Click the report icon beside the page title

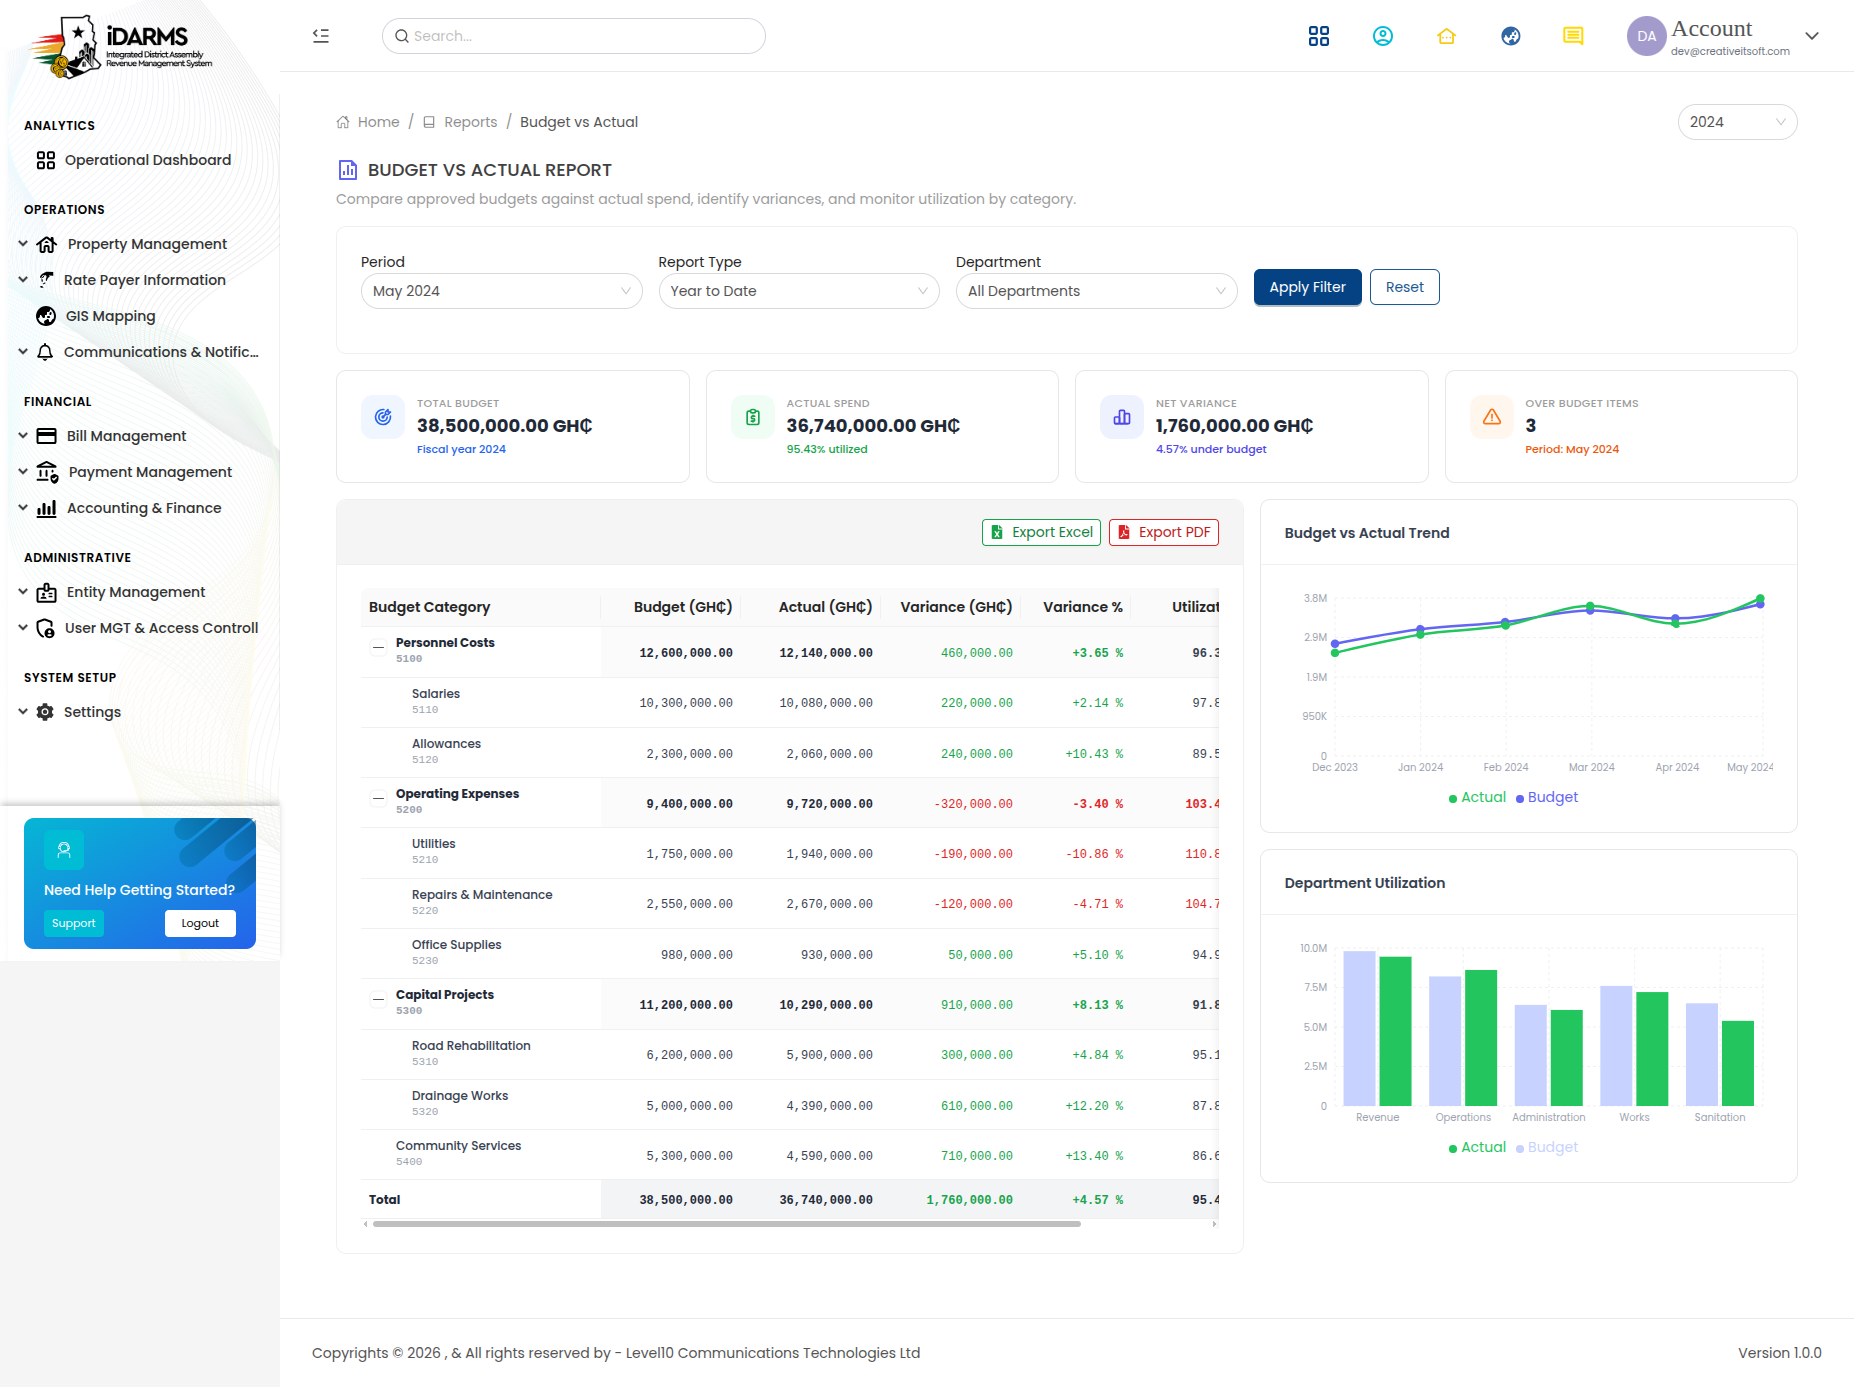(347, 170)
